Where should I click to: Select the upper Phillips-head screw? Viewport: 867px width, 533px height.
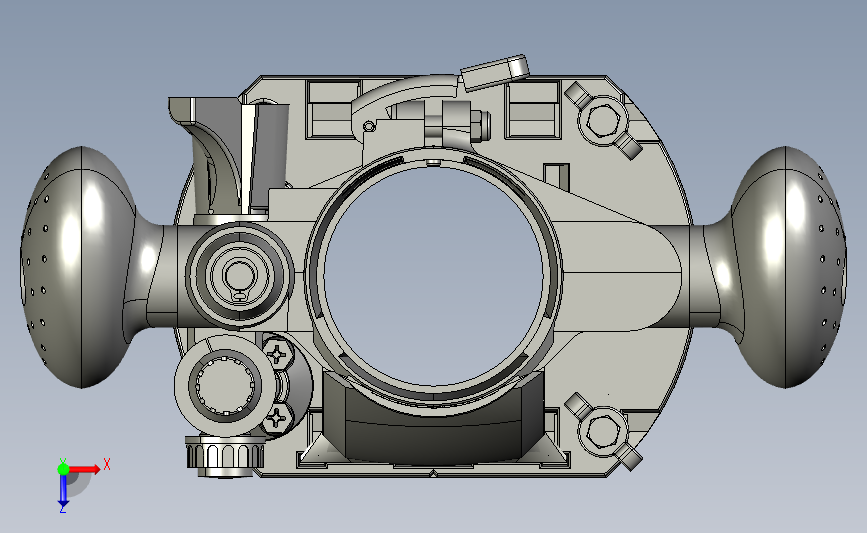coord(278,352)
